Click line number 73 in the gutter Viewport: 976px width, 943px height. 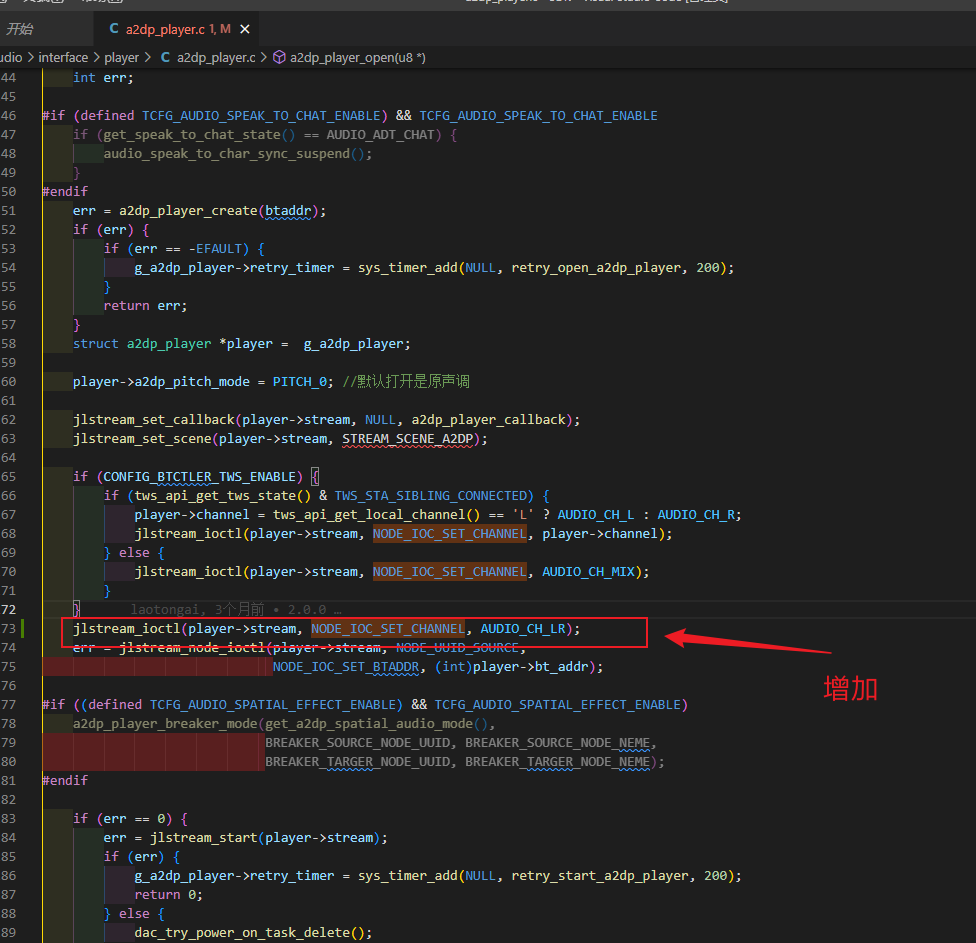pos(9,629)
